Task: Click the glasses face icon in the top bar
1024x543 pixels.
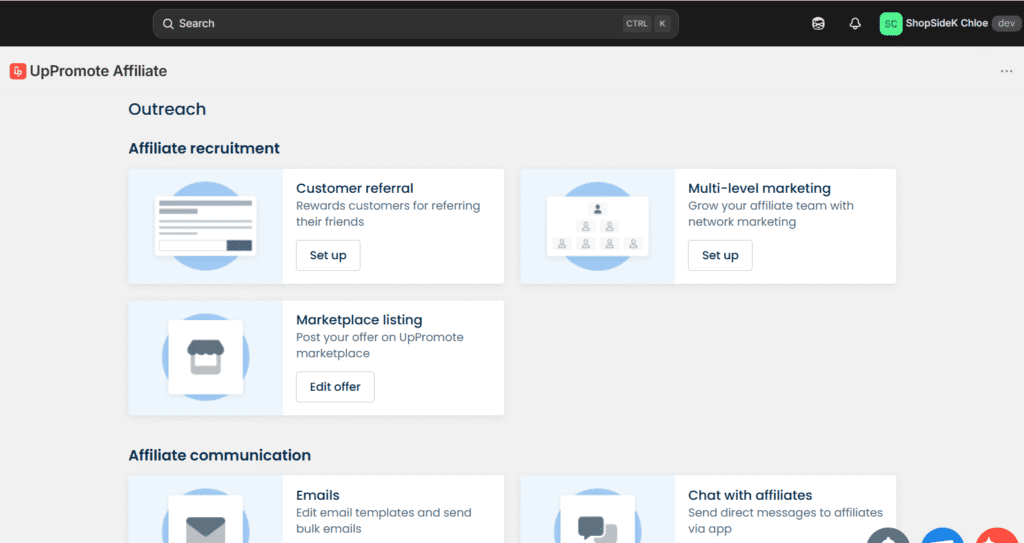Action: (818, 24)
